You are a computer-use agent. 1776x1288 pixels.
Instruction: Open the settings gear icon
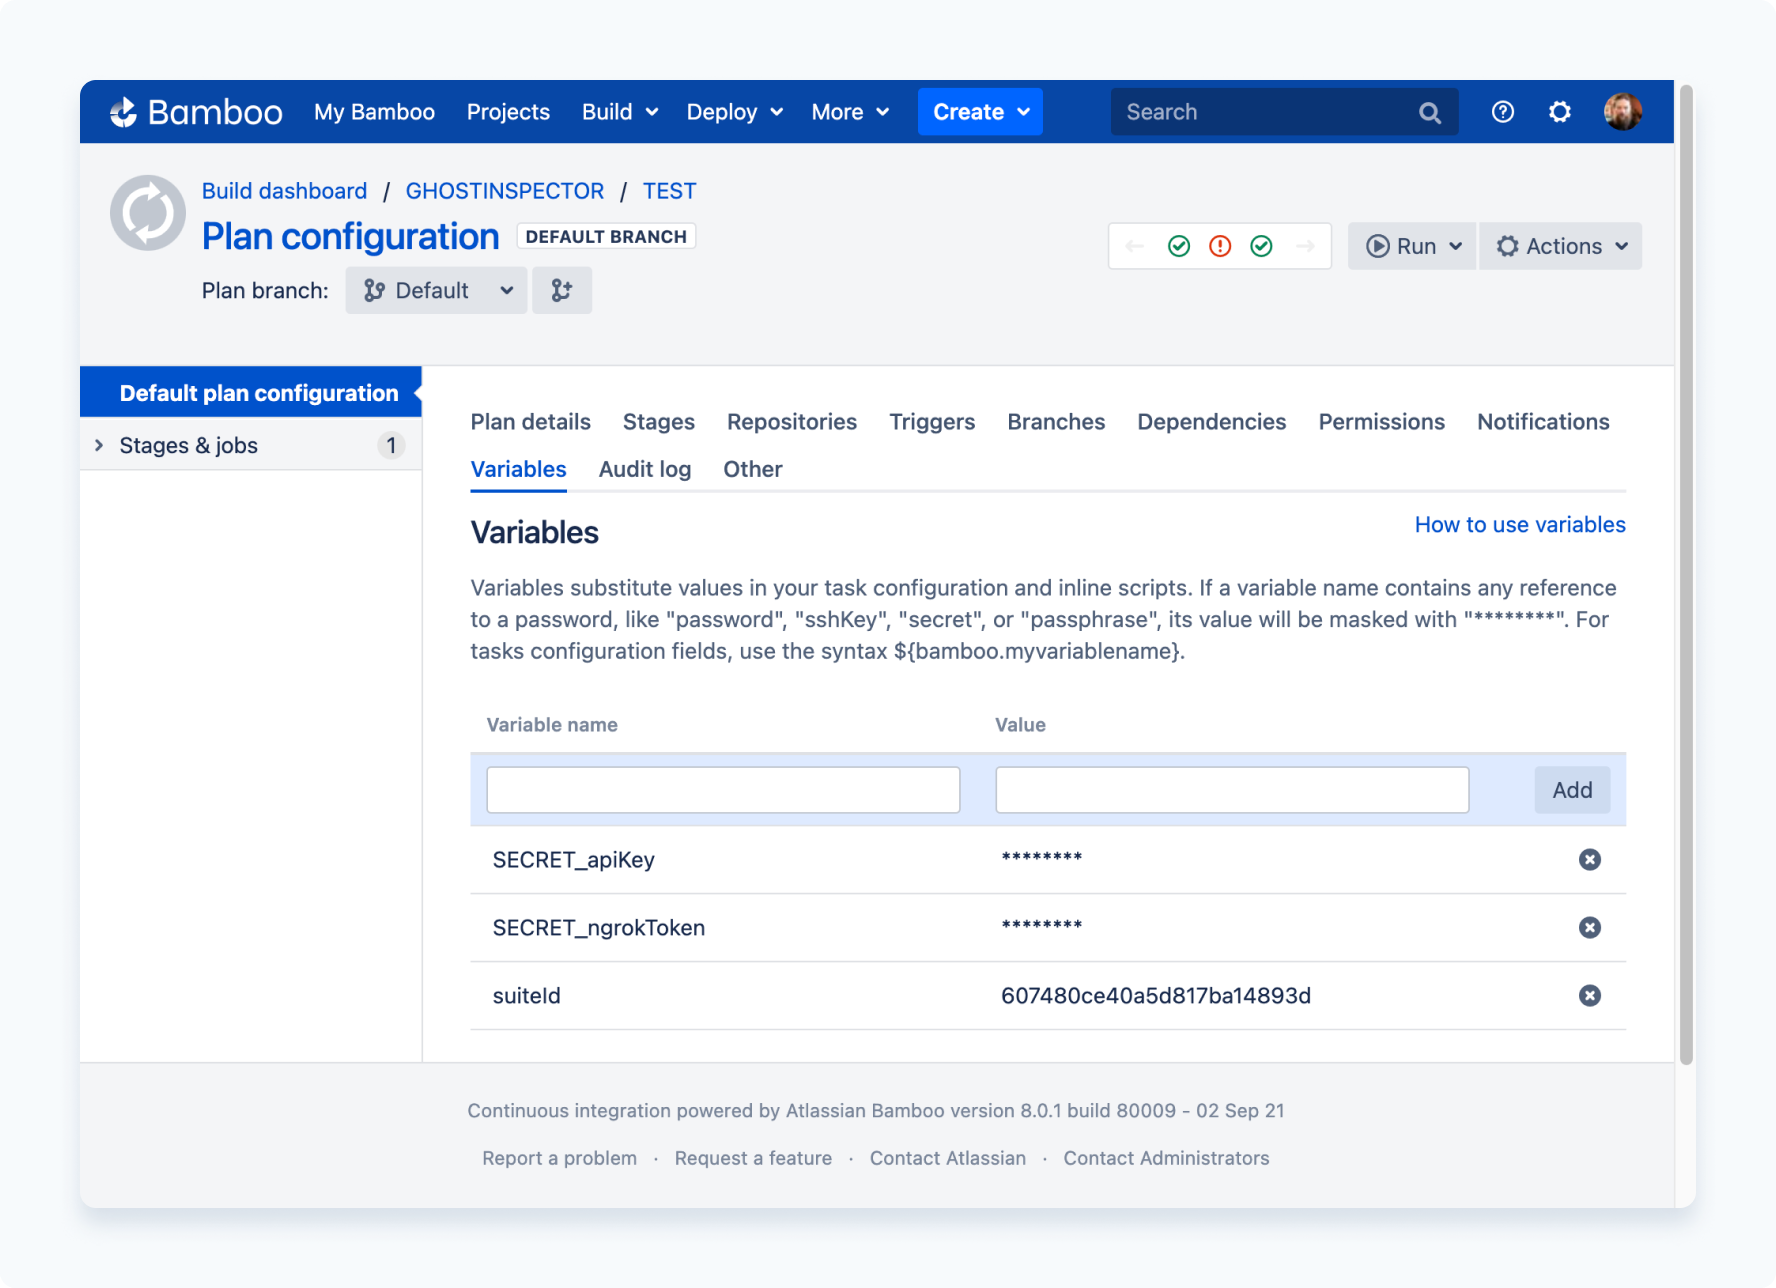click(x=1560, y=111)
